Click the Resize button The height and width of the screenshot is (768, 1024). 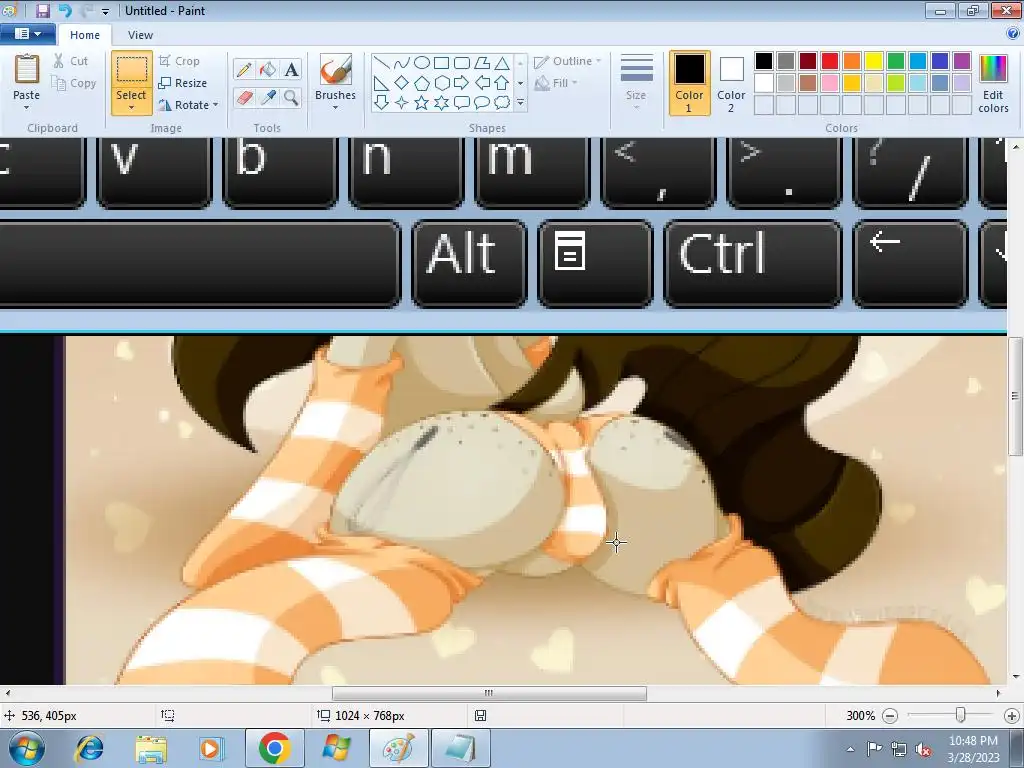pyautogui.click(x=183, y=83)
